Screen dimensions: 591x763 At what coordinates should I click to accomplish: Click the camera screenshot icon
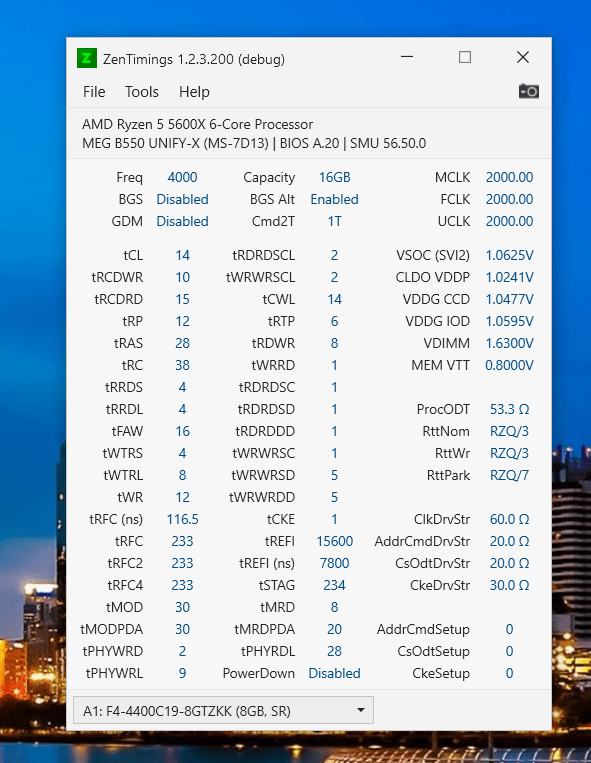pos(529,91)
